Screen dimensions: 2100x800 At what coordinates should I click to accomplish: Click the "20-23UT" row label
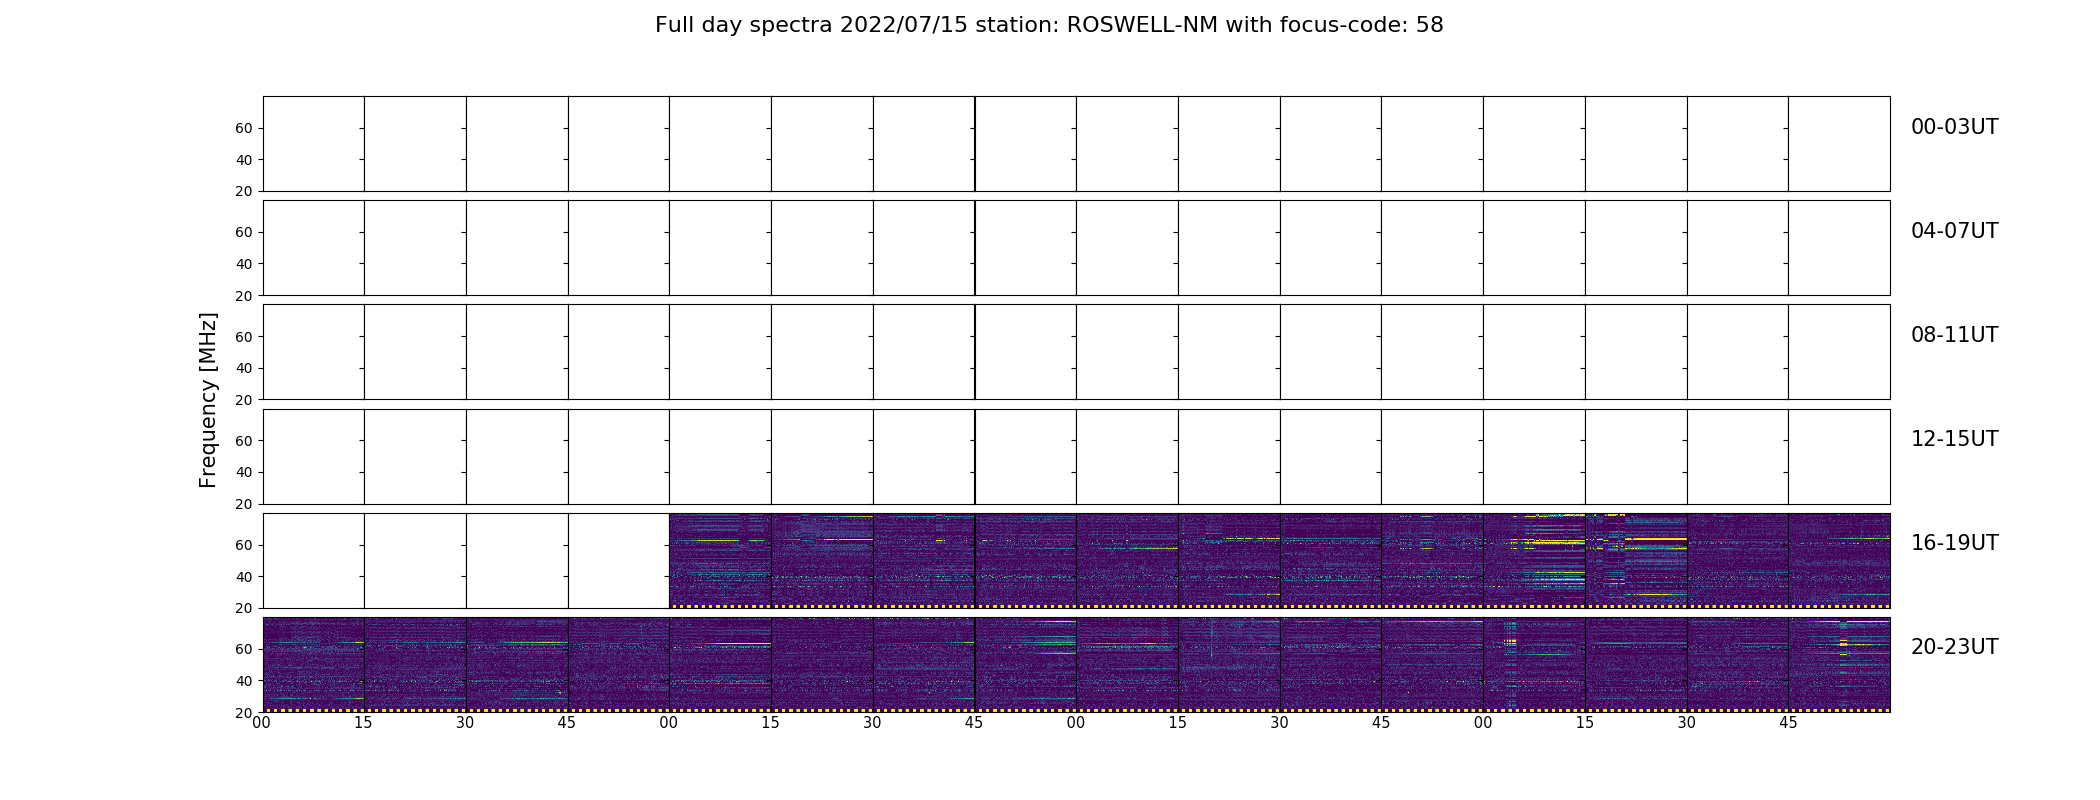(1954, 647)
